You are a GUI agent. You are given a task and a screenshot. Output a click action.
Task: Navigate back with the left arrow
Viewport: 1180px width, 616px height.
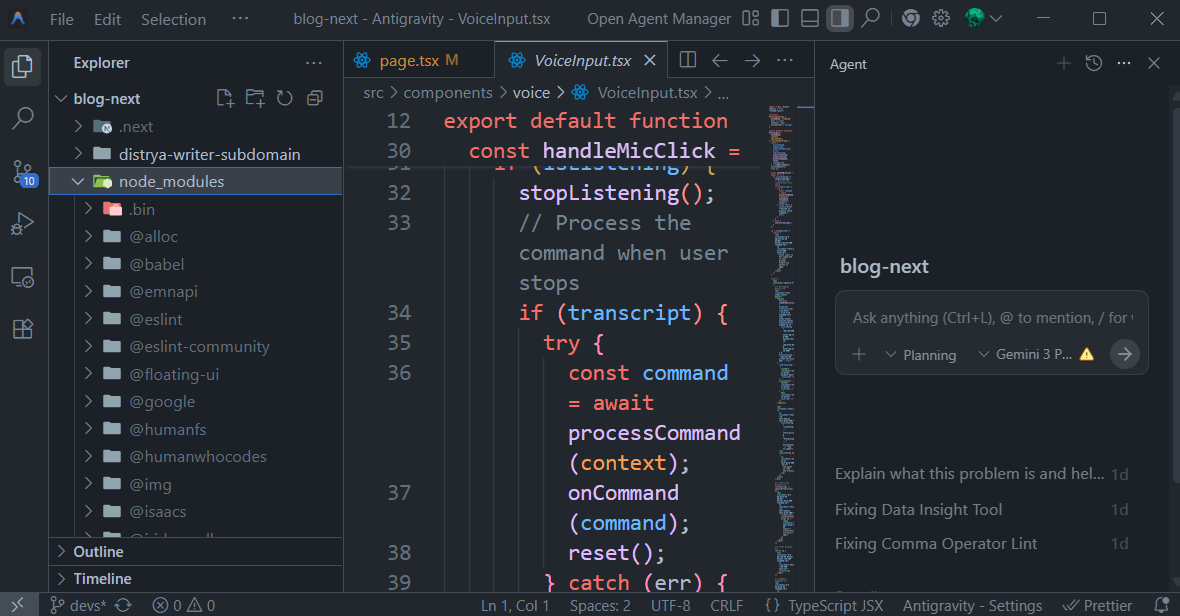point(719,60)
